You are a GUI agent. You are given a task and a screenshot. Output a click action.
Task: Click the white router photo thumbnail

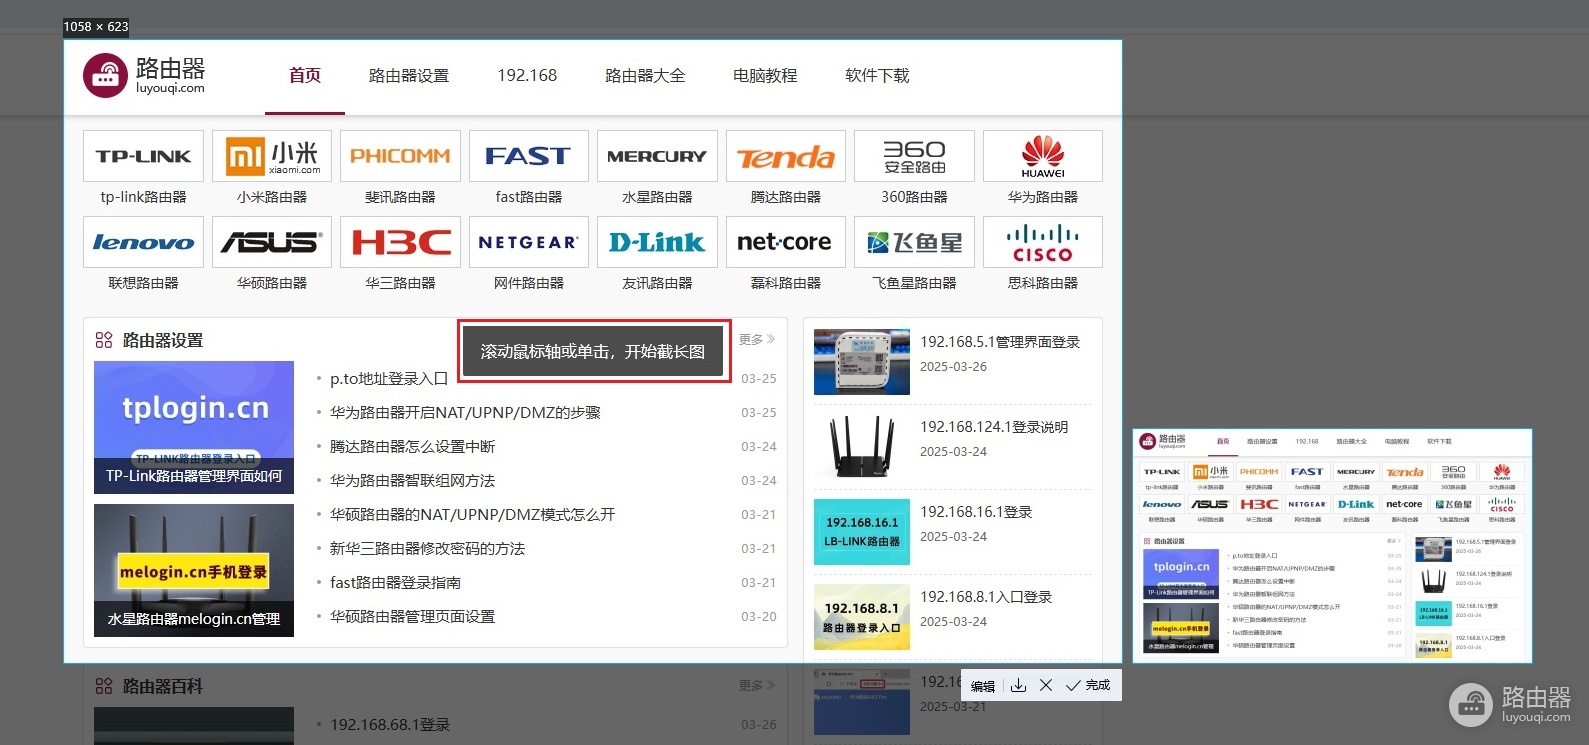point(862,362)
